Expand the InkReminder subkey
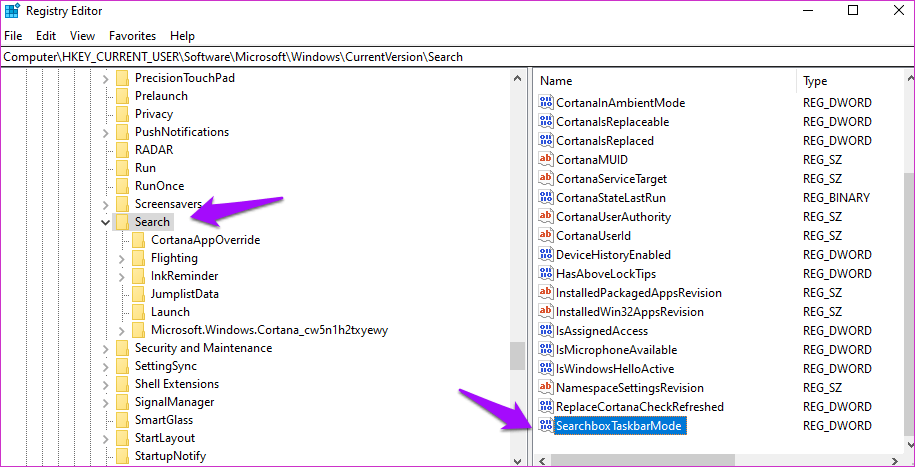This screenshot has height=467, width=915. click(x=122, y=276)
